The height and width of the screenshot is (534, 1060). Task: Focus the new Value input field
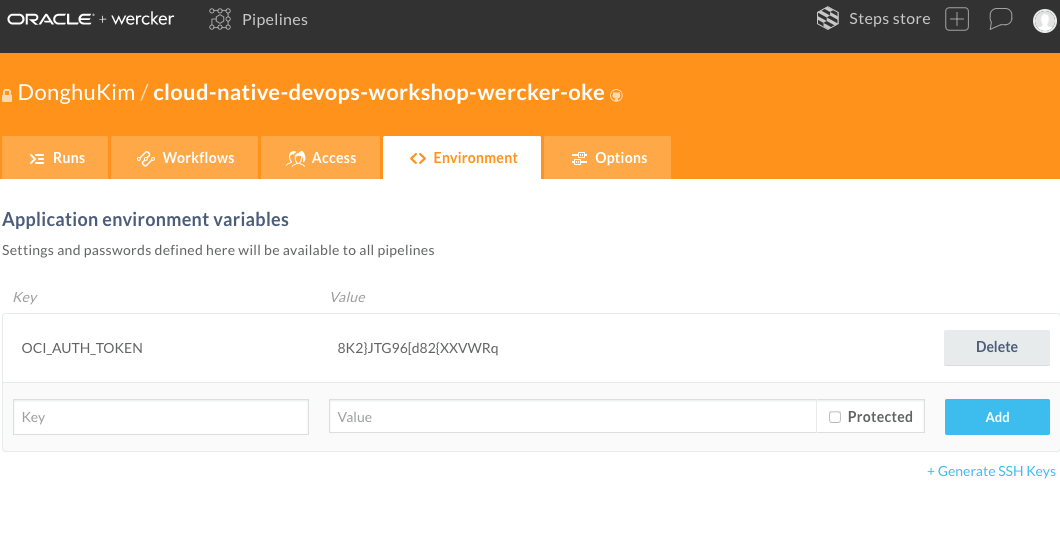[573, 416]
